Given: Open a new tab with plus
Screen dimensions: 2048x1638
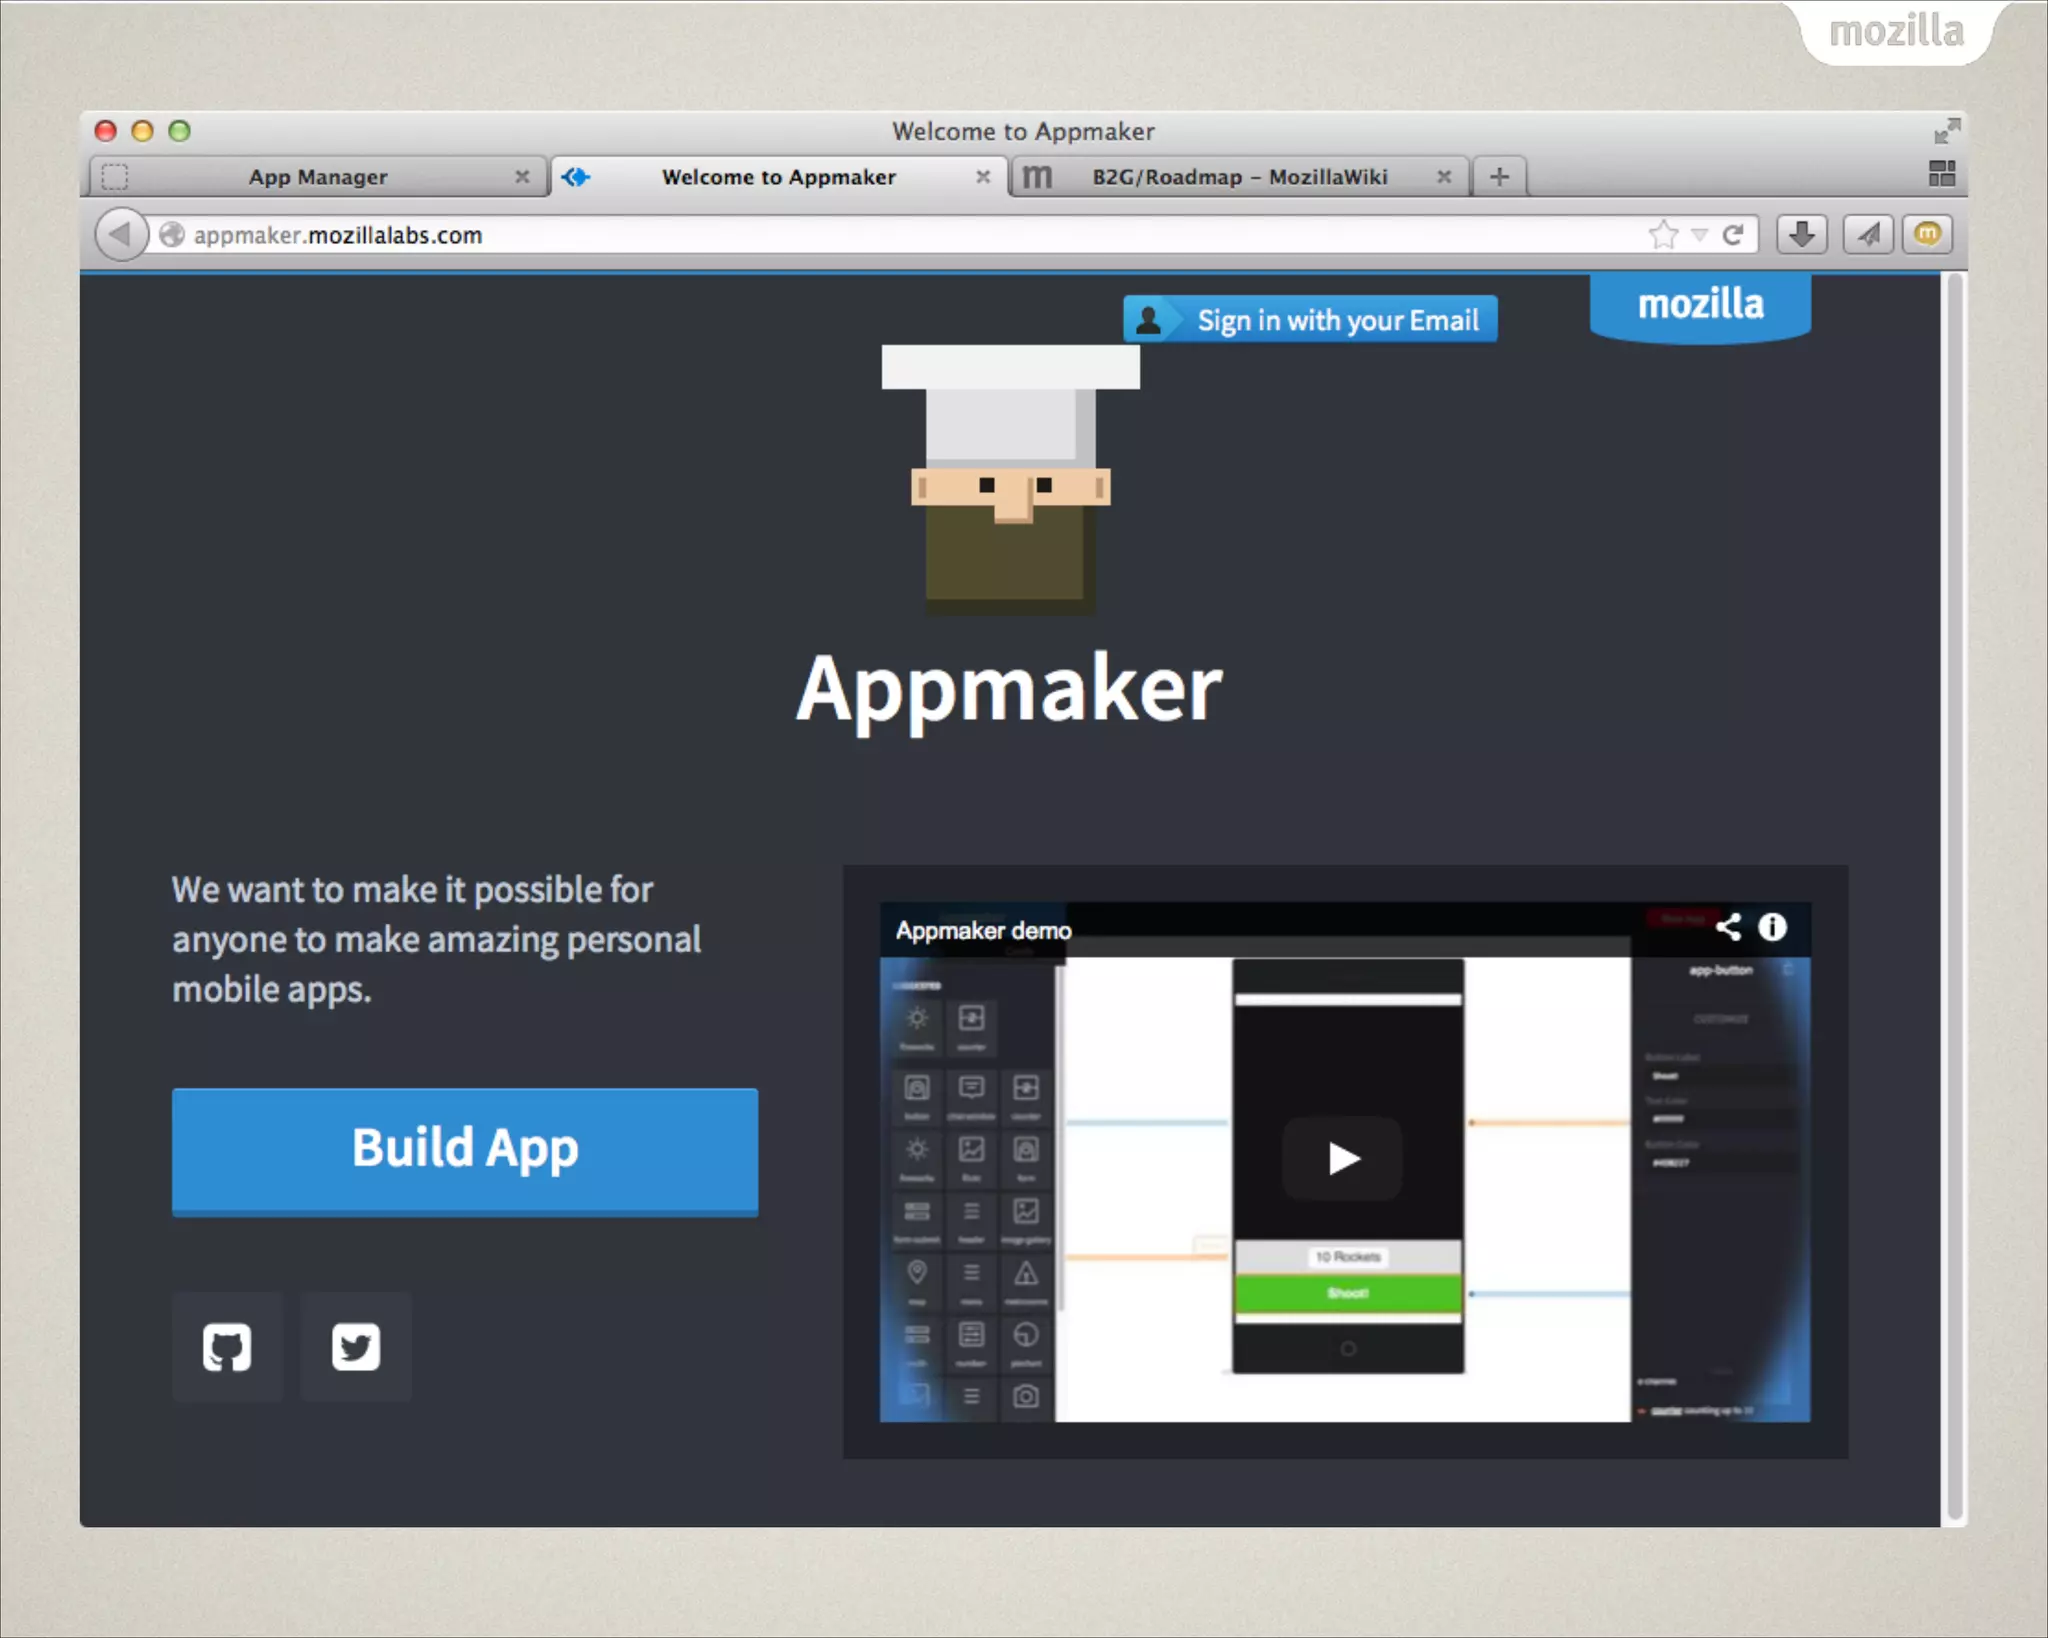Looking at the screenshot, I should [1498, 177].
